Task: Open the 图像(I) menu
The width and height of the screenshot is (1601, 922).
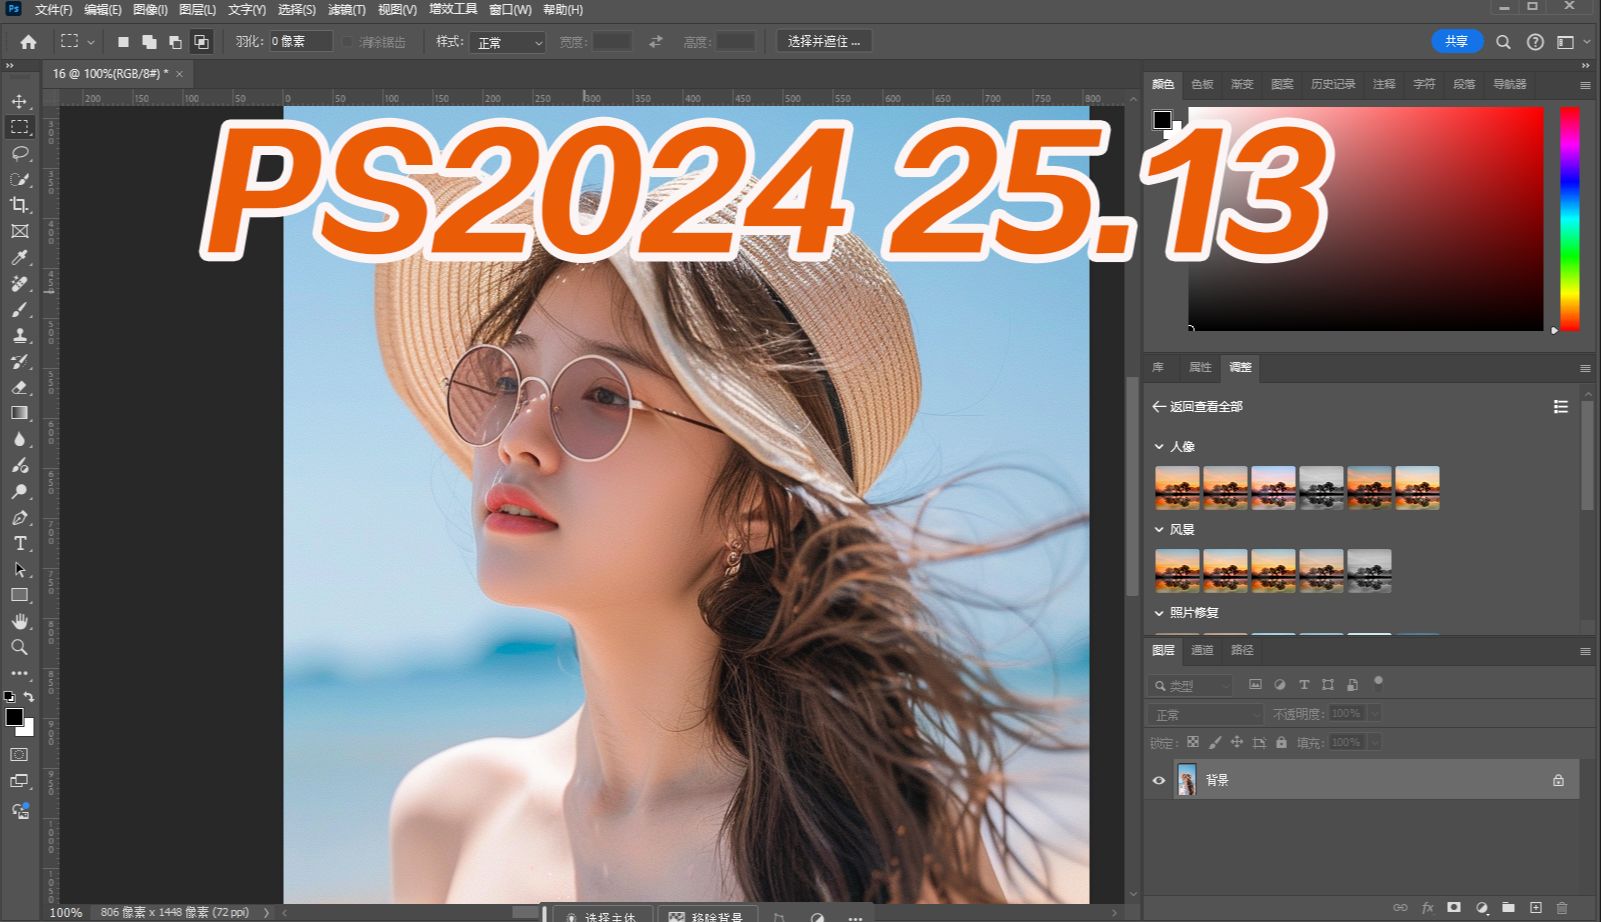Action: tap(150, 10)
